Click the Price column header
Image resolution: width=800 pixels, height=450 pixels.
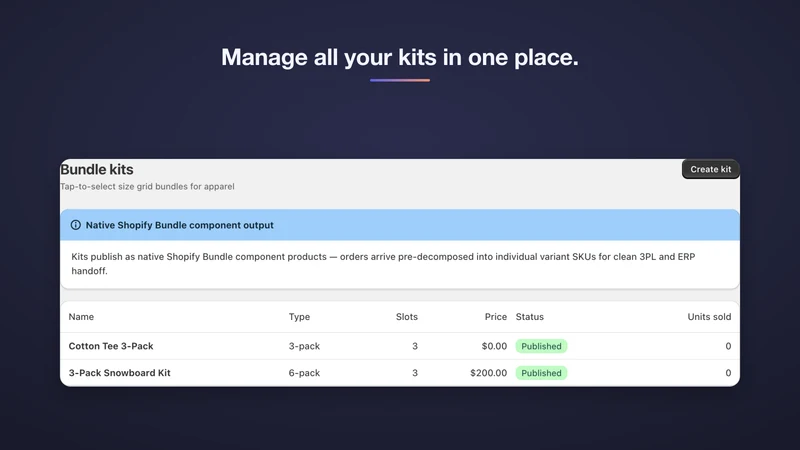495,317
